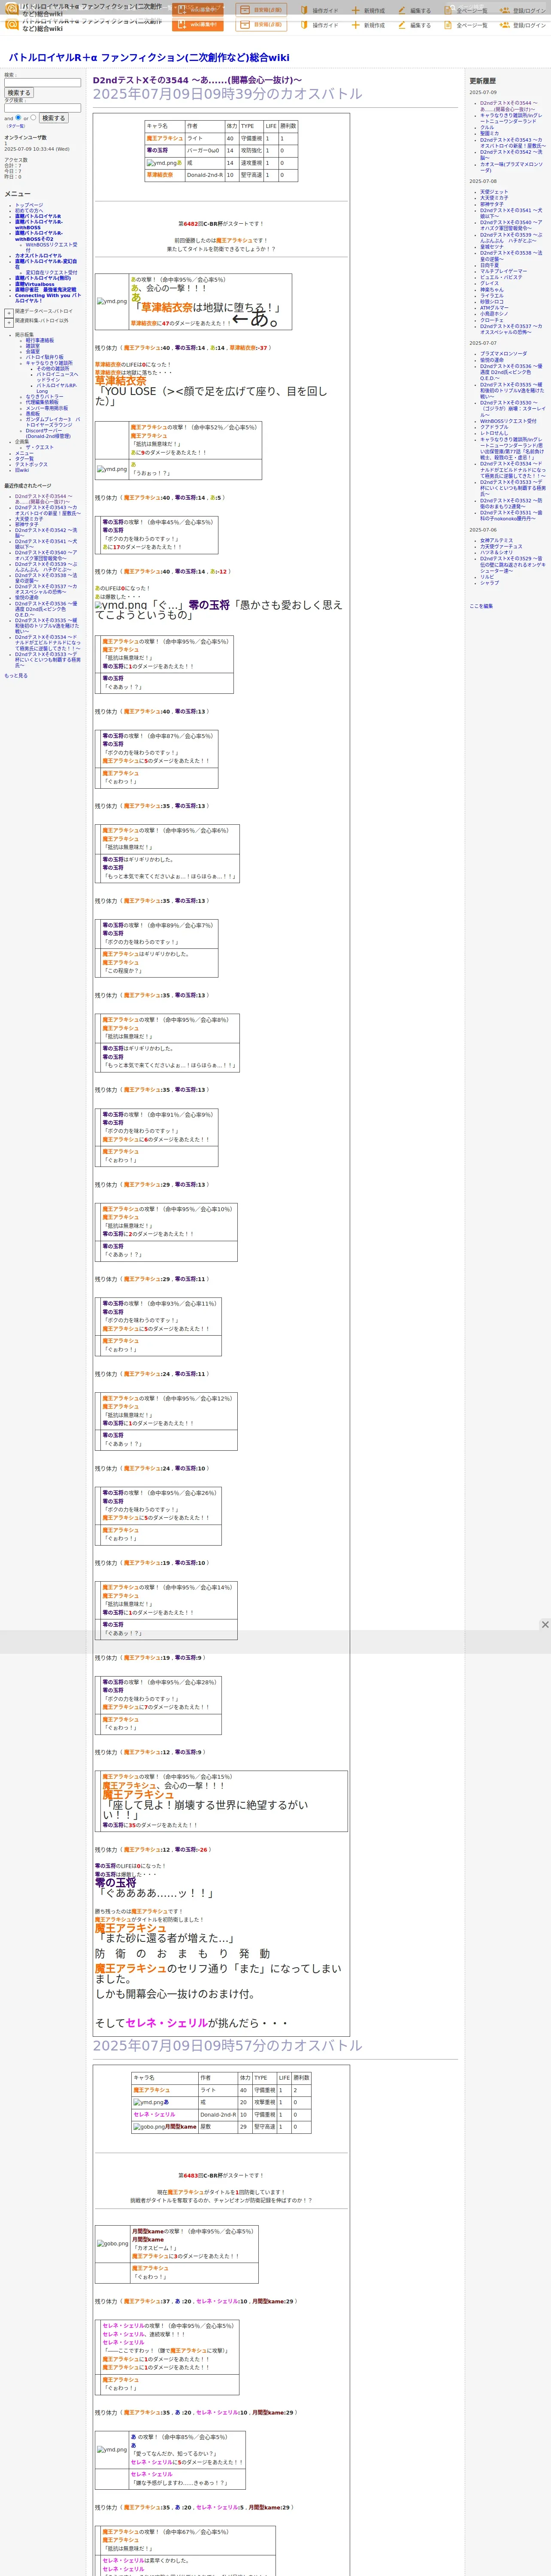
Task: Click the 検索 text input field
Action: point(43,83)
